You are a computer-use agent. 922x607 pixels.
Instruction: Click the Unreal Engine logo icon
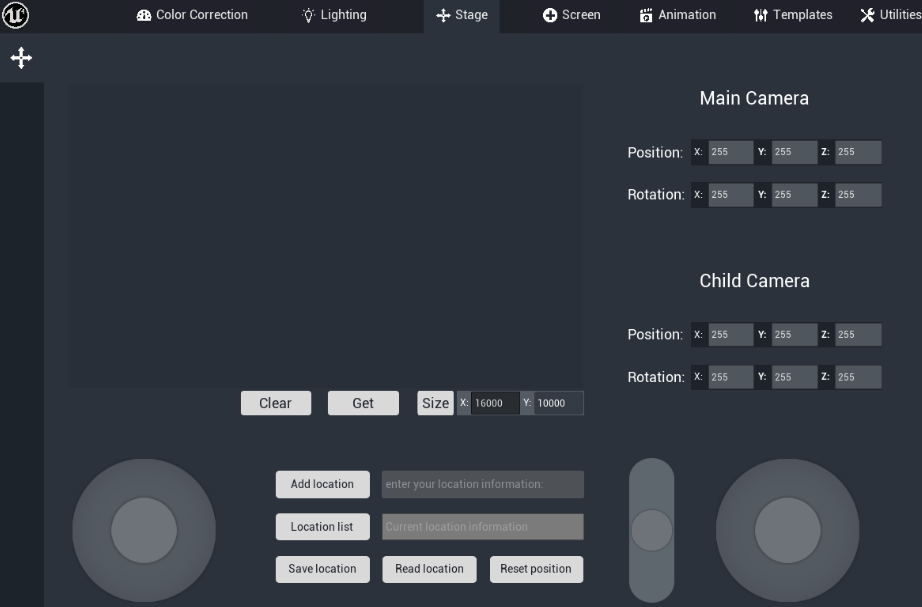pyautogui.click(x=15, y=15)
